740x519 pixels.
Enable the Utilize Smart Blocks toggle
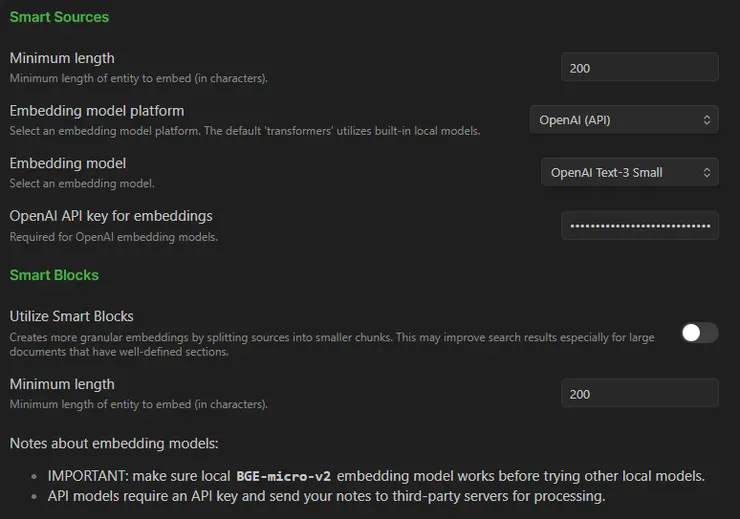(x=699, y=332)
